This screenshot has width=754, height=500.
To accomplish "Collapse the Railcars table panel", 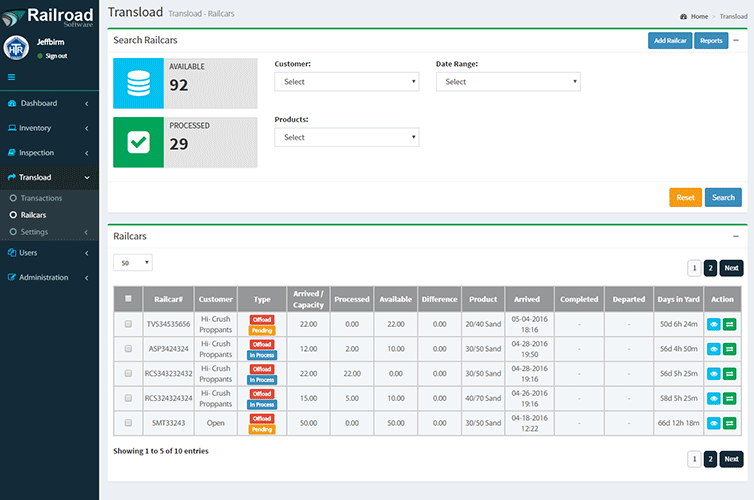I will 736,236.
